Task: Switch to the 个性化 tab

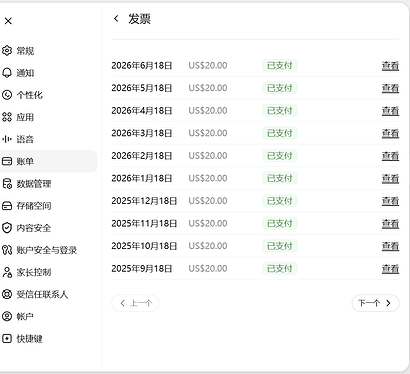Action: (49, 95)
